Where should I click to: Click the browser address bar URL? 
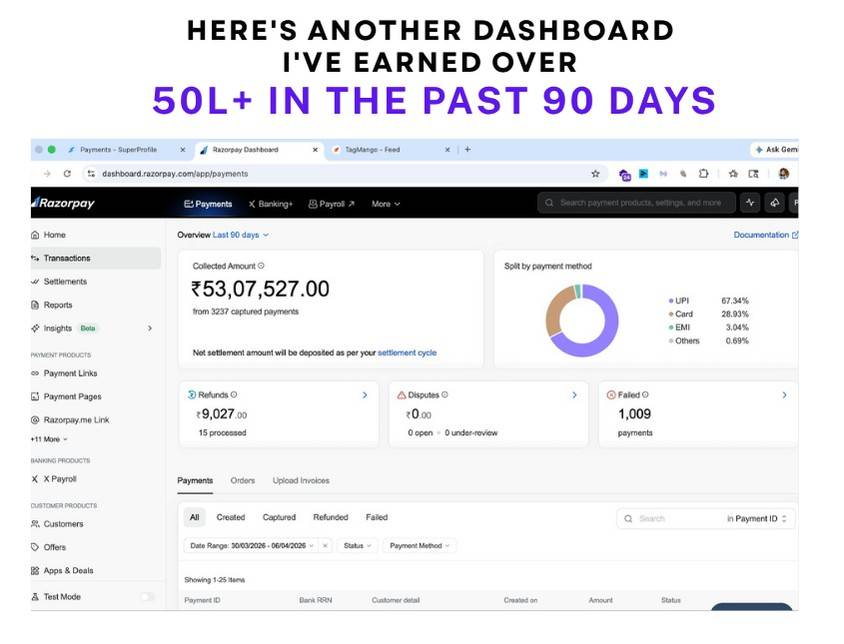coord(175,173)
